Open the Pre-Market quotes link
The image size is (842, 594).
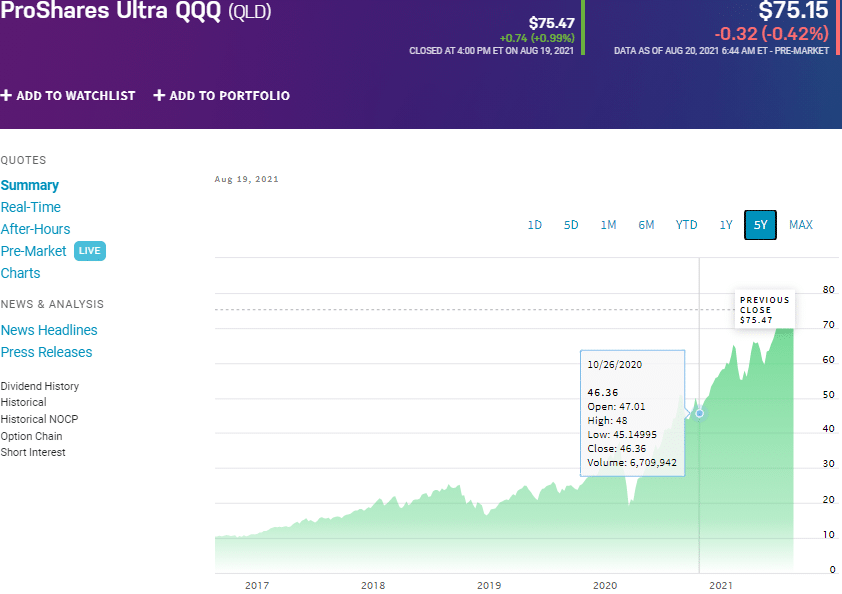33,251
